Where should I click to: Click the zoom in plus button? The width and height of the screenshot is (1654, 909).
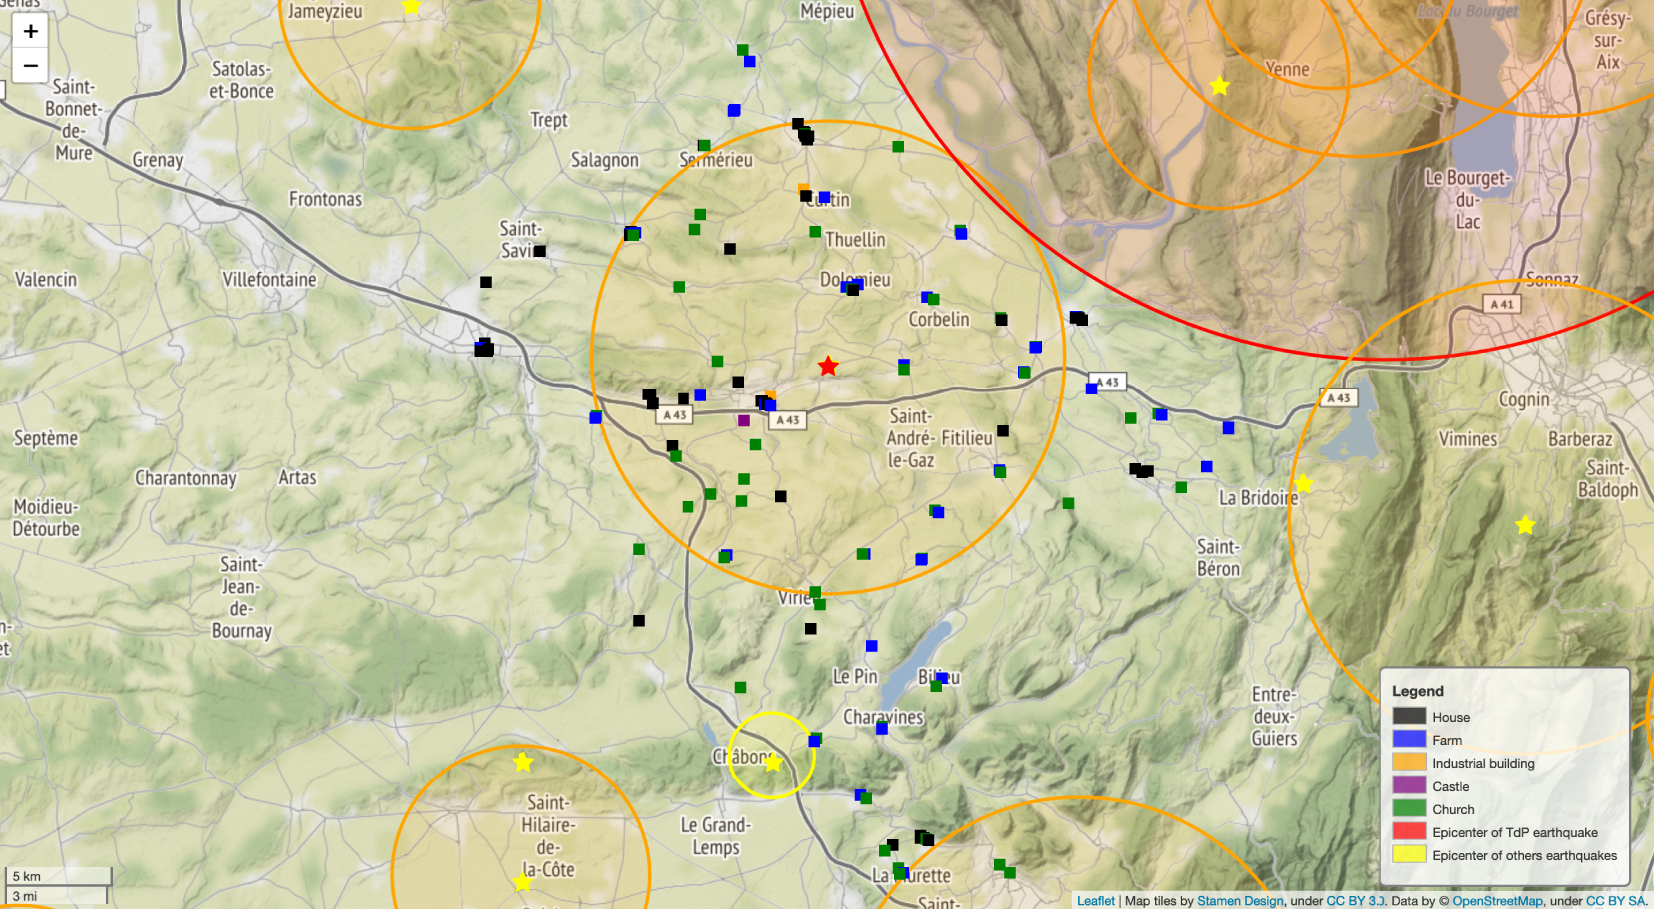pyautogui.click(x=31, y=31)
